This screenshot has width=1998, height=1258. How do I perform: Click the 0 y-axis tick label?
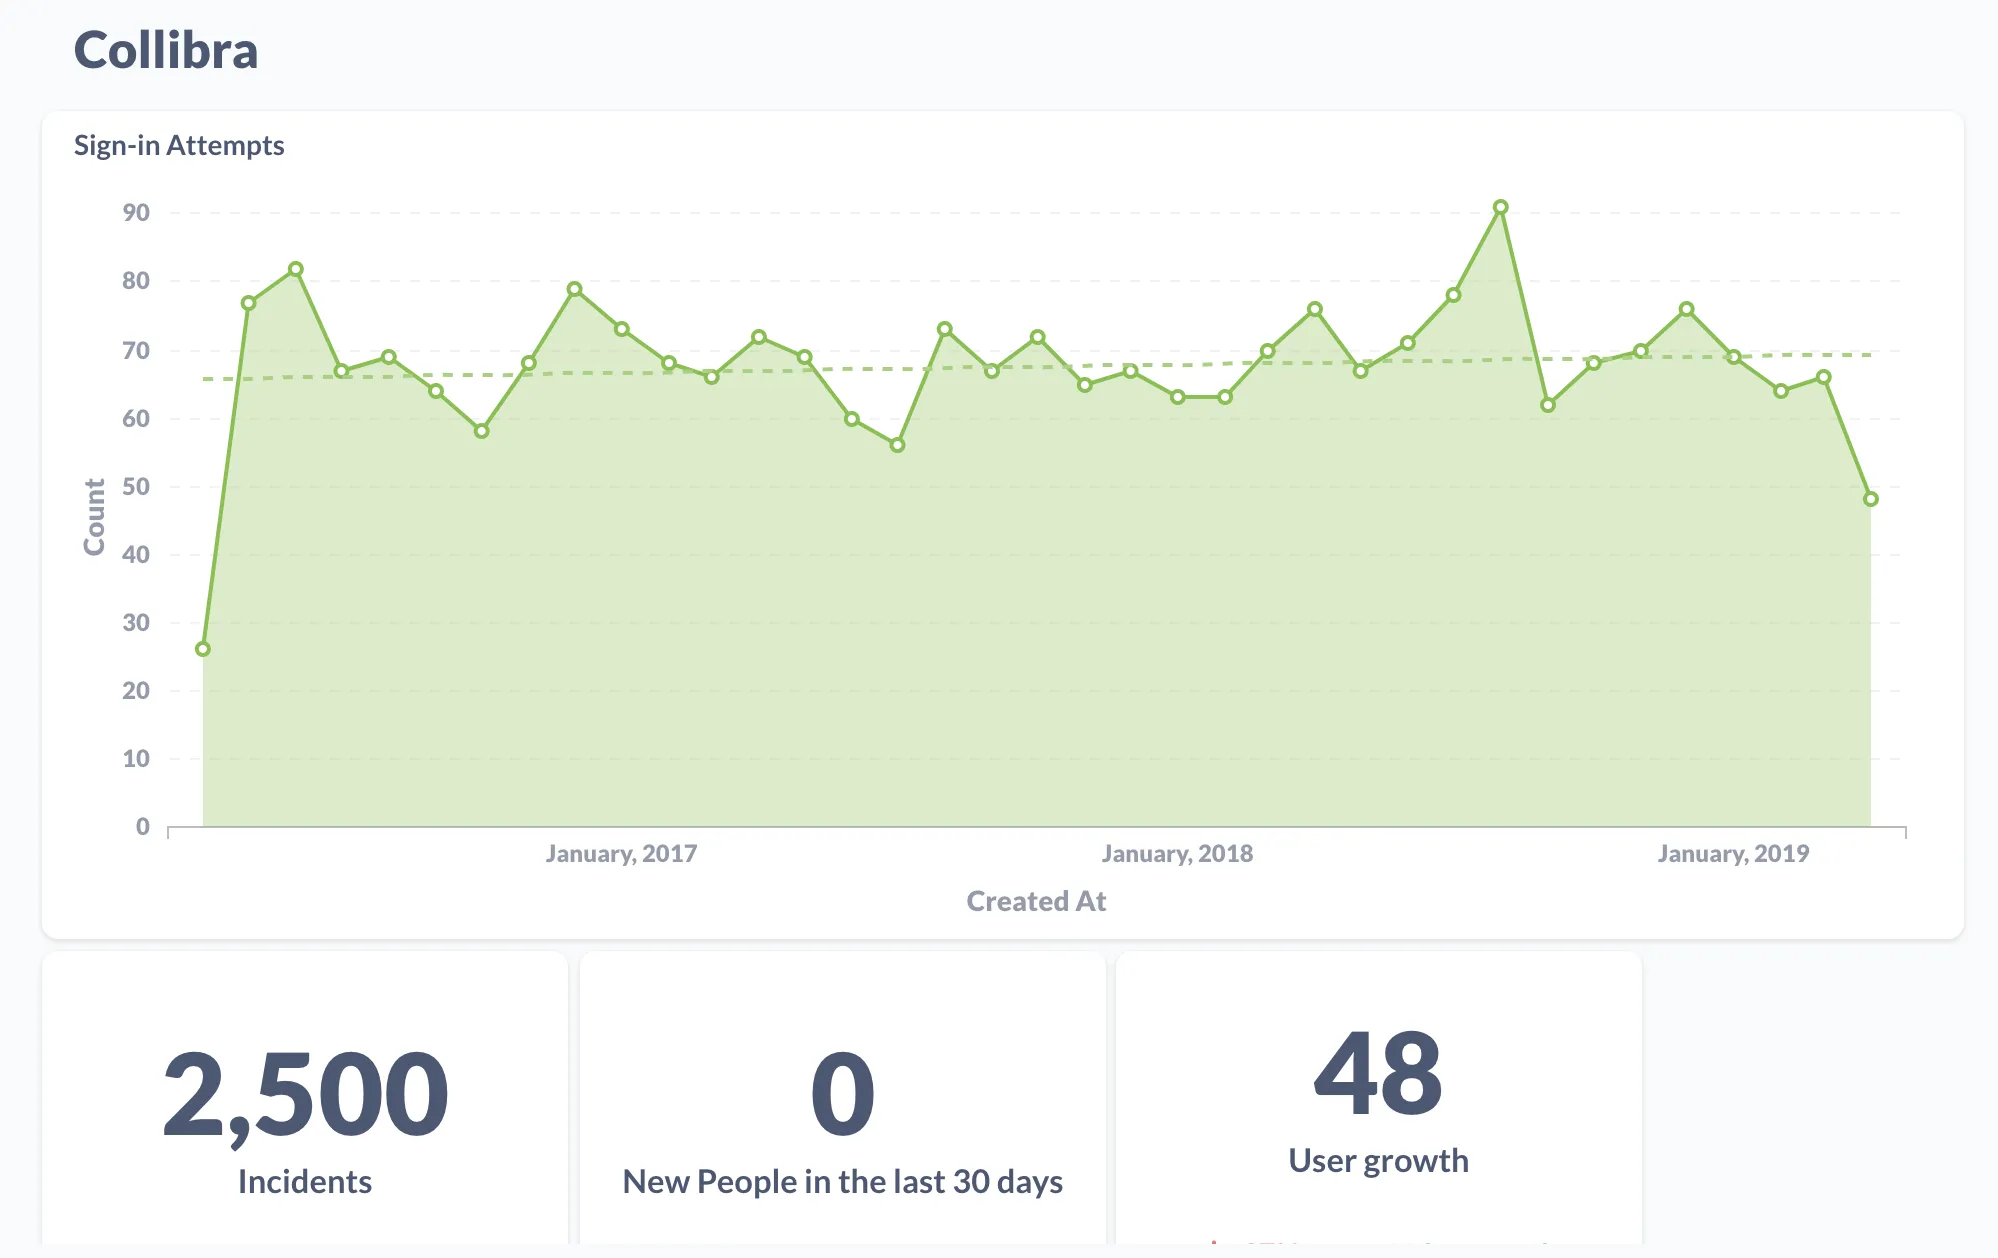[x=143, y=827]
